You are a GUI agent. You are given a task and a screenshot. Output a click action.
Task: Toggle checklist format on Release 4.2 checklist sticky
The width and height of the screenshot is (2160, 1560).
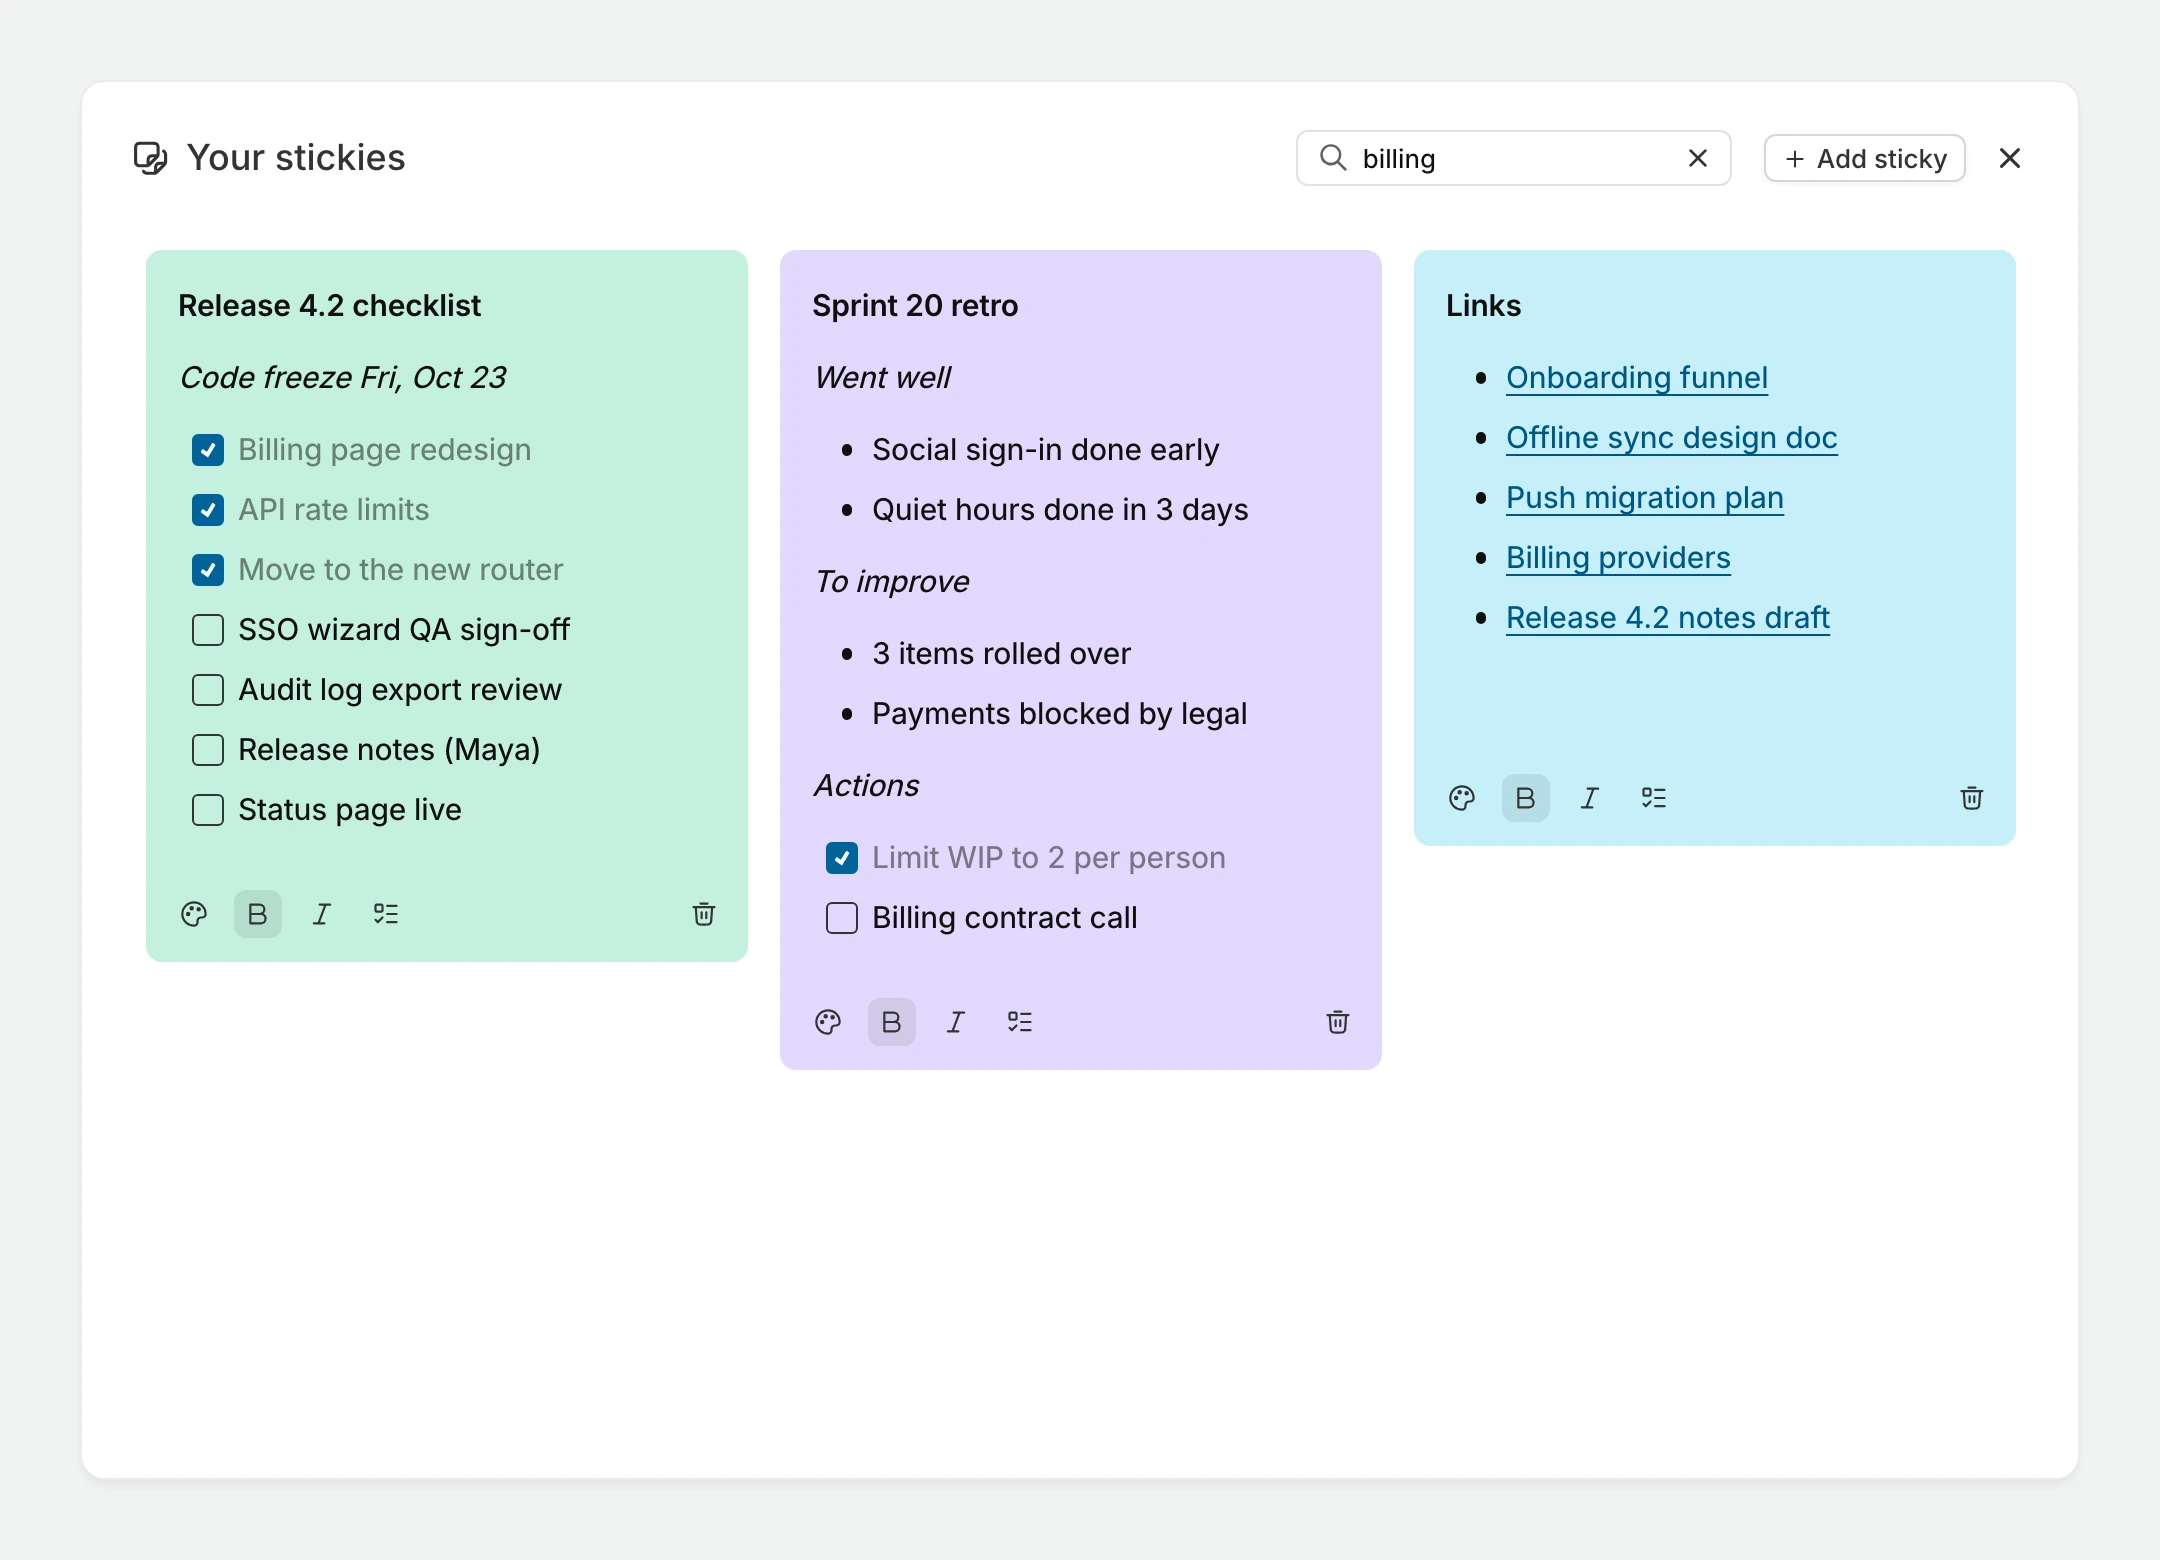pos(386,914)
